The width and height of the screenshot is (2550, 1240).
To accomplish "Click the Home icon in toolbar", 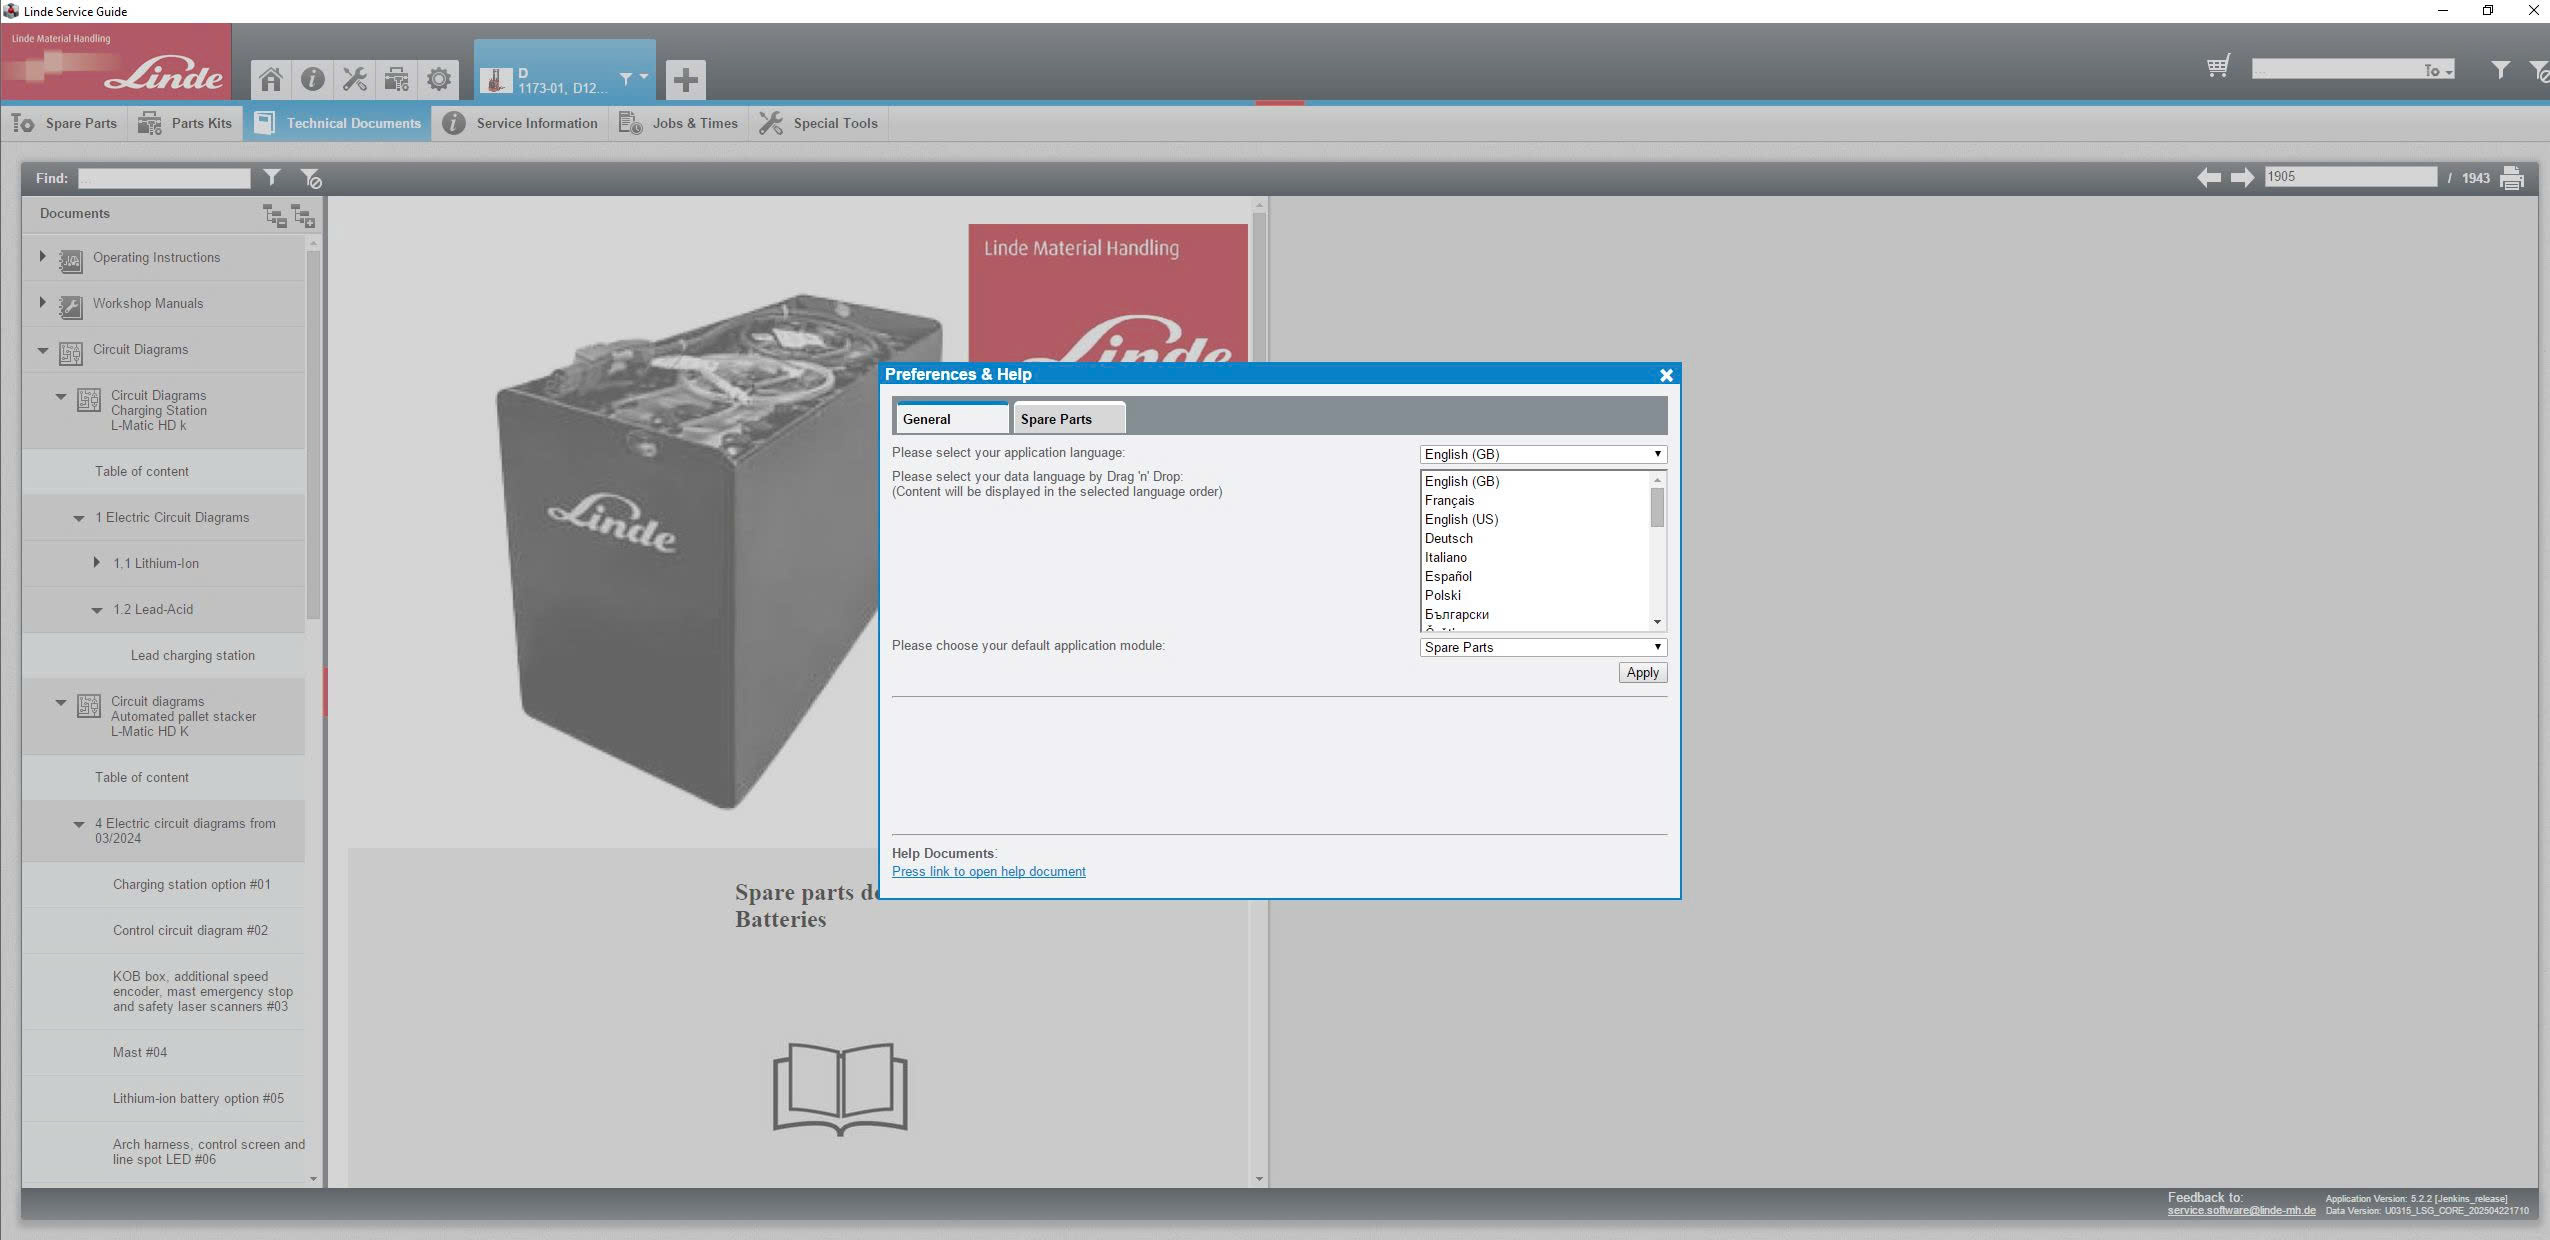I will 270,79.
